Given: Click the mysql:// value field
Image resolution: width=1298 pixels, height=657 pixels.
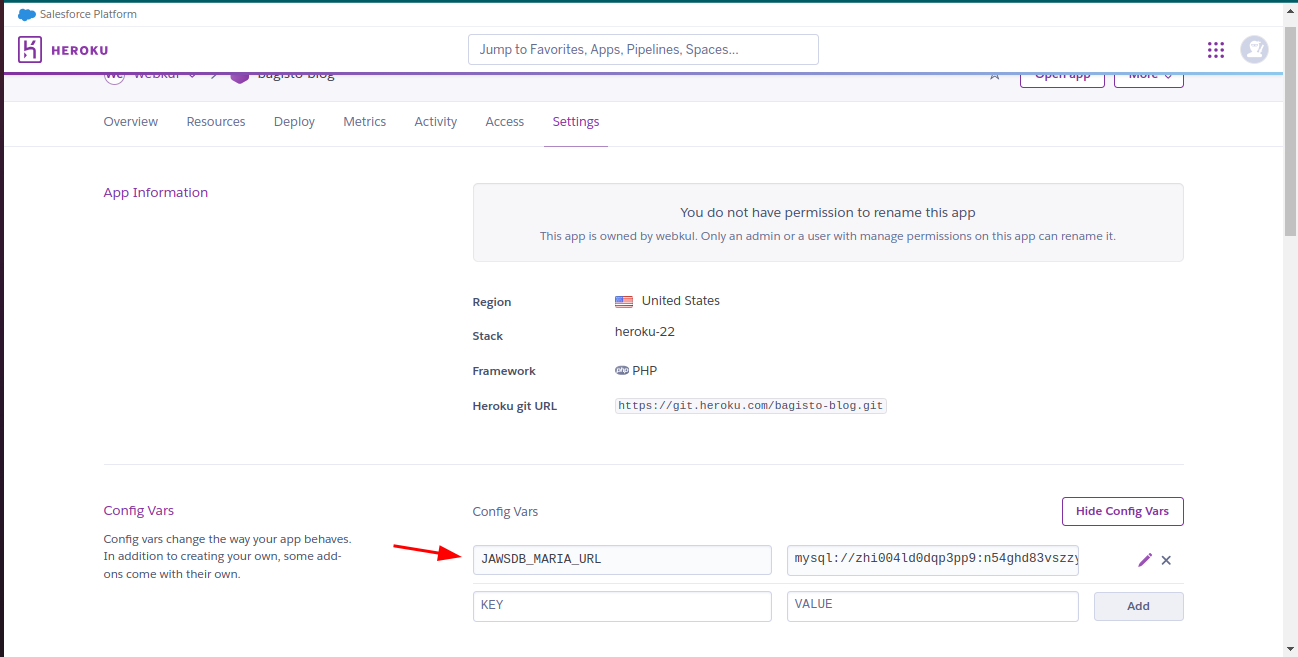Looking at the screenshot, I should point(933,560).
